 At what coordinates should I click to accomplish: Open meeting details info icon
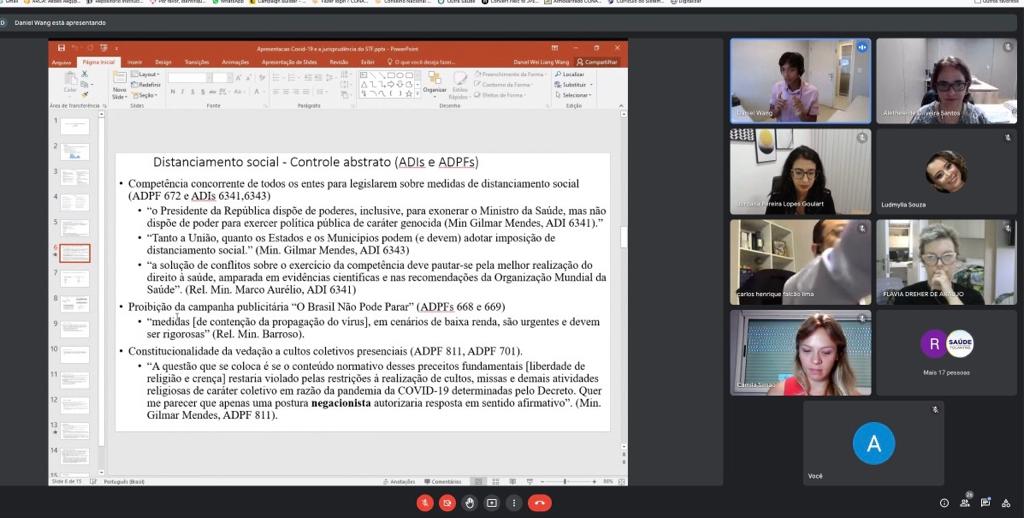(944, 503)
